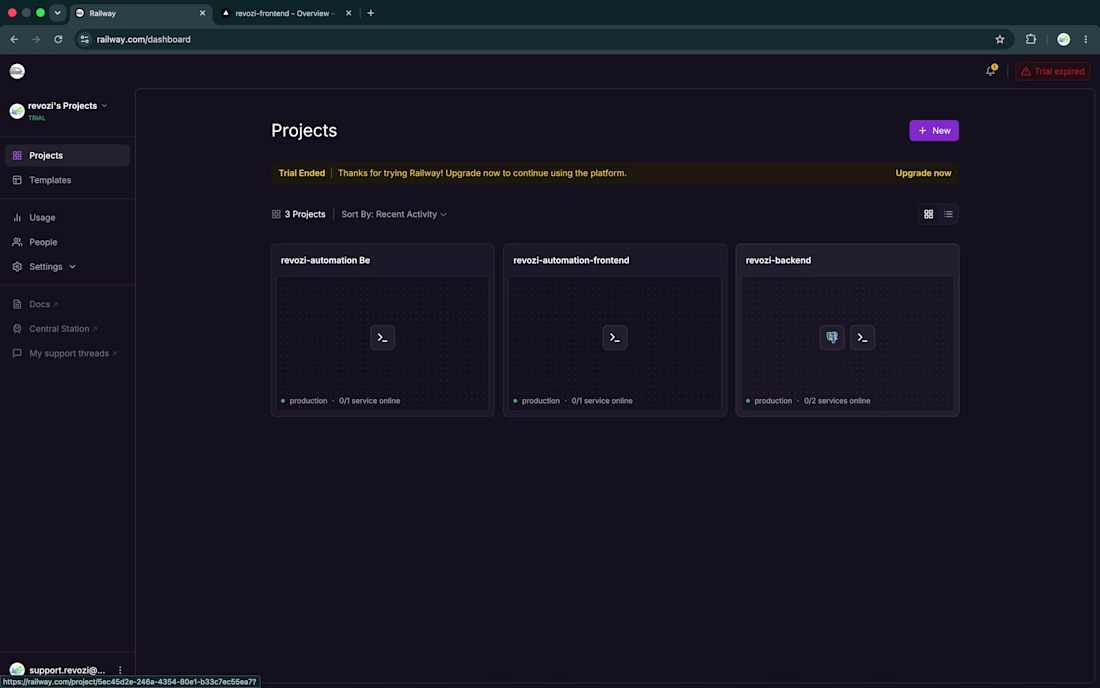The height and width of the screenshot is (688, 1100).
Task: Bookmark this page with the star icon
Action: click(1000, 39)
